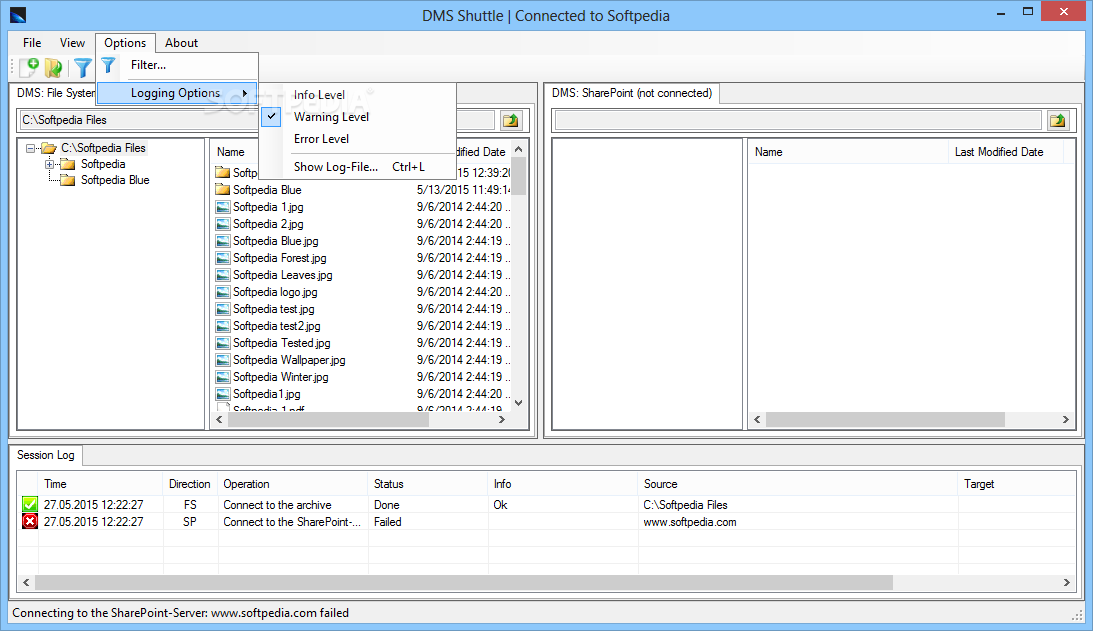1093x631 pixels.
Task: Click the new document toolbar icon with green plus
Action: 29,67
